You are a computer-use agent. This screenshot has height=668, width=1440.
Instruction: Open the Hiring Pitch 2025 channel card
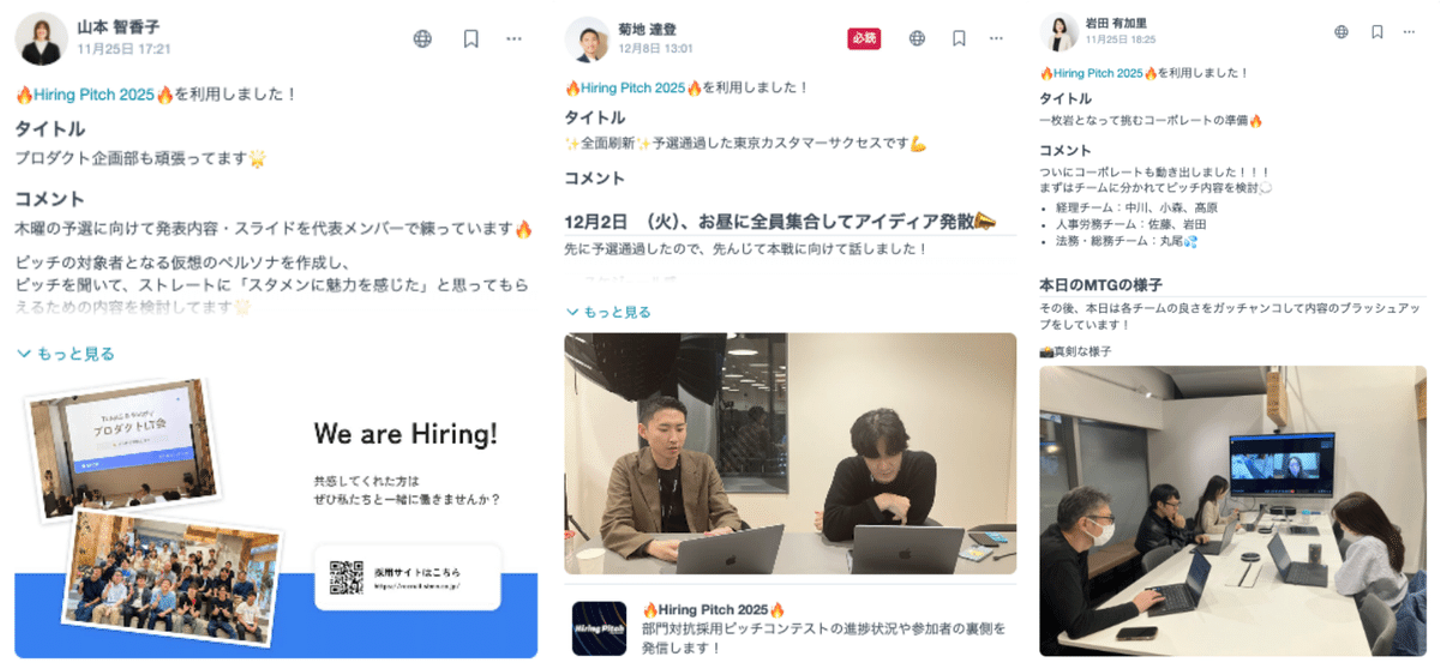click(790, 628)
